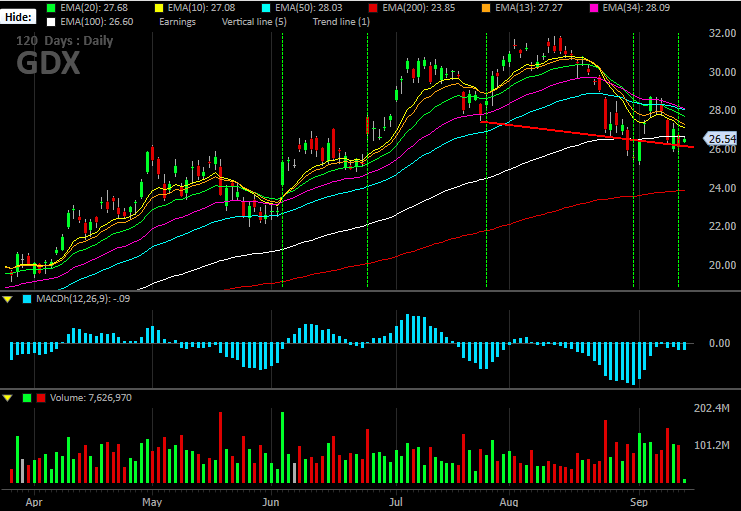
Task: Click the Jun label on time axis
Action: (x=271, y=502)
